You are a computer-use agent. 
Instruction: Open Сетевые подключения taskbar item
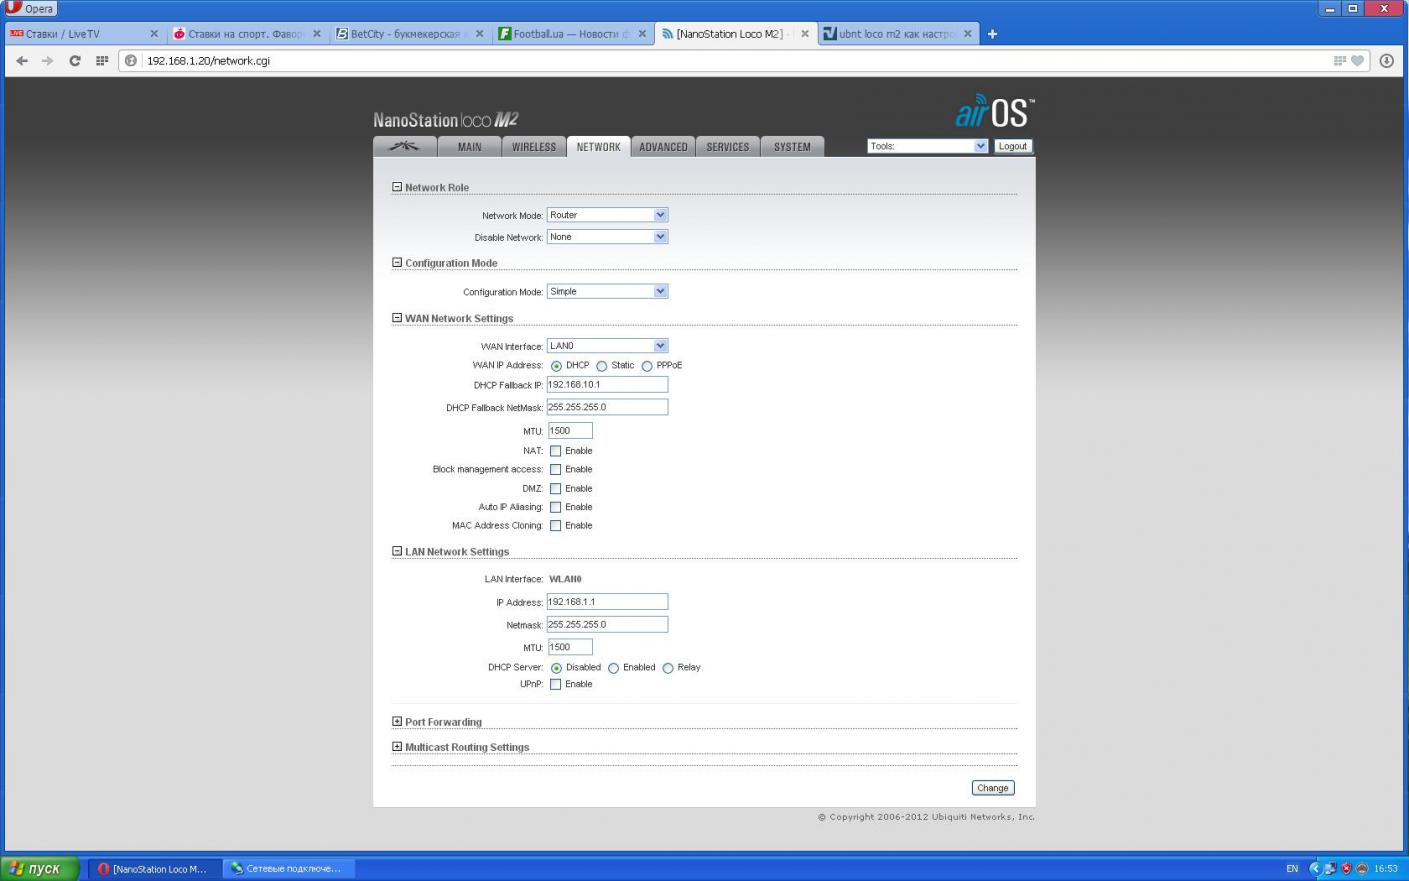pyautogui.click(x=289, y=869)
